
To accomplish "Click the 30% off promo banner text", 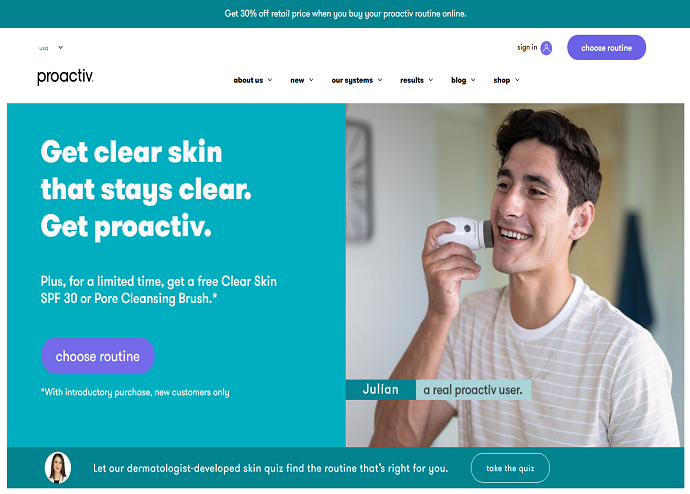I will (x=345, y=14).
